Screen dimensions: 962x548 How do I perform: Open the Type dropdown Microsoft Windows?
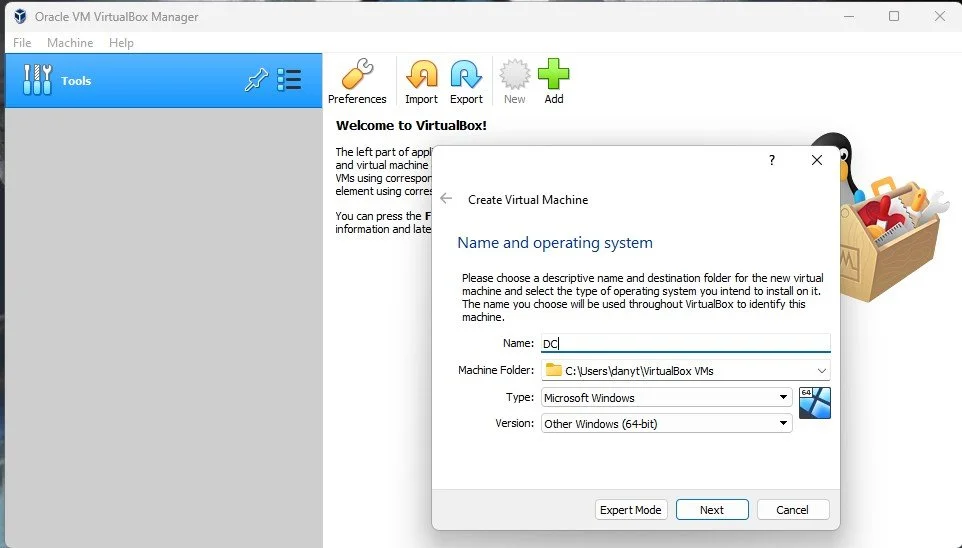[666, 398]
